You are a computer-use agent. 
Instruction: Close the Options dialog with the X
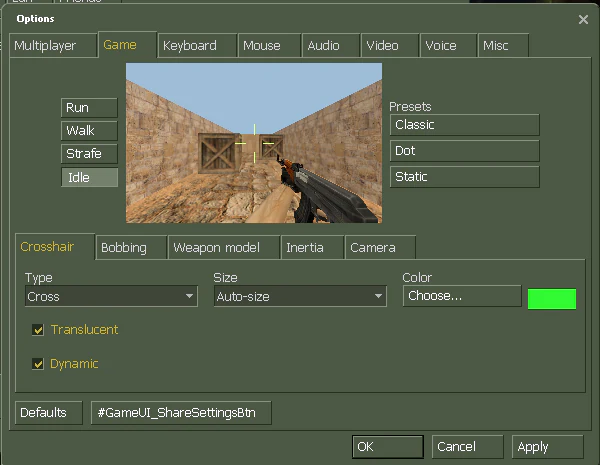pyautogui.click(x=583, y=20)
